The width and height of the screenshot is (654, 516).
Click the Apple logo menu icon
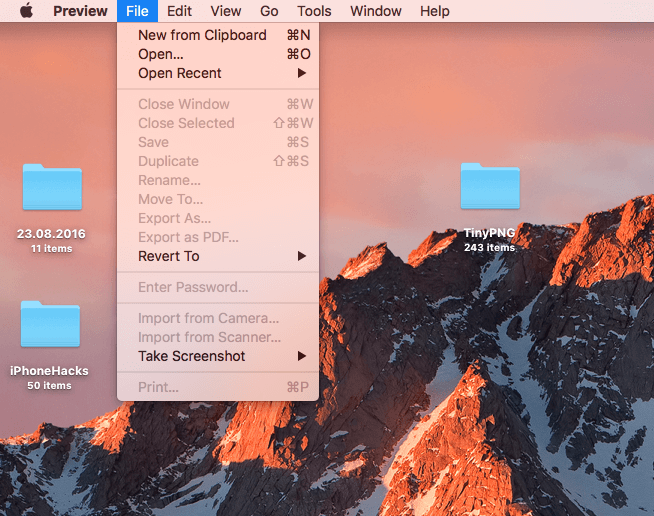coord(26,11)
